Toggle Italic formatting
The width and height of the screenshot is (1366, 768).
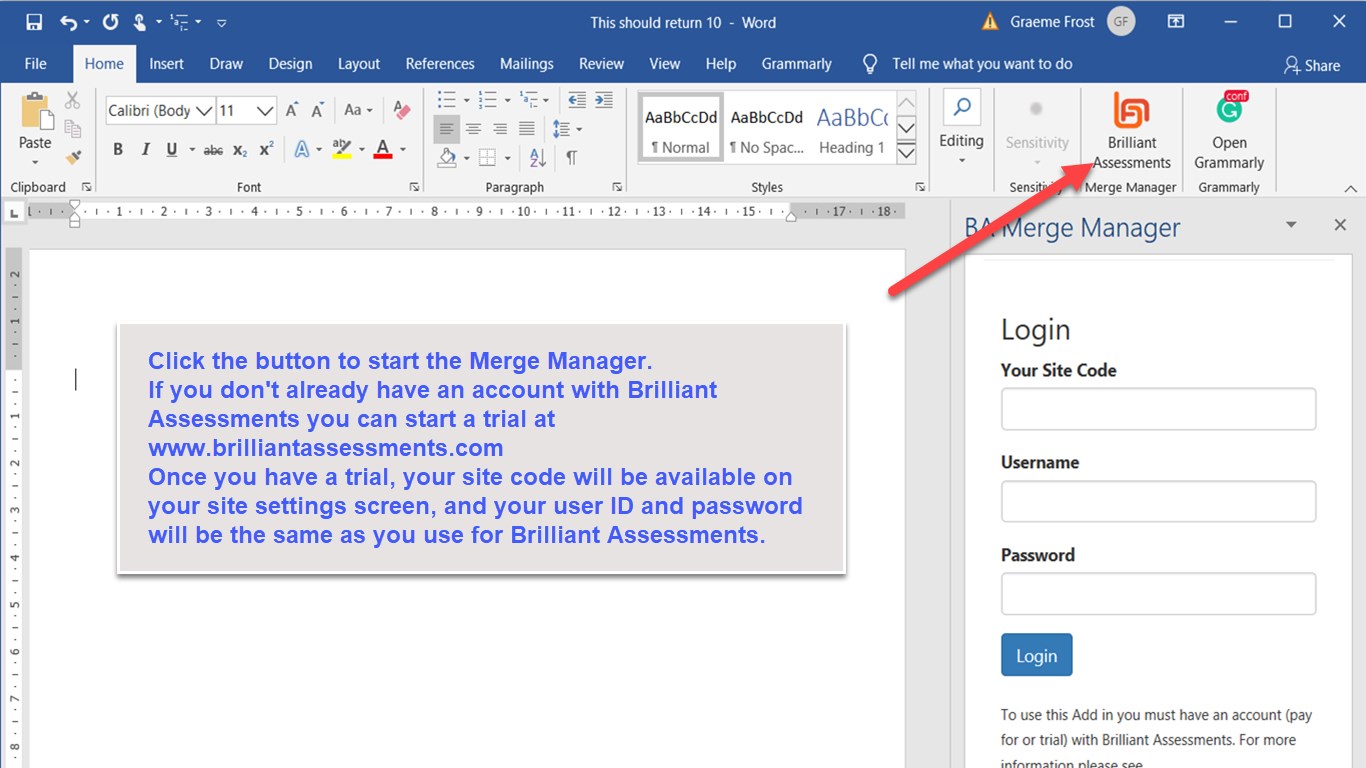[145, 150]
